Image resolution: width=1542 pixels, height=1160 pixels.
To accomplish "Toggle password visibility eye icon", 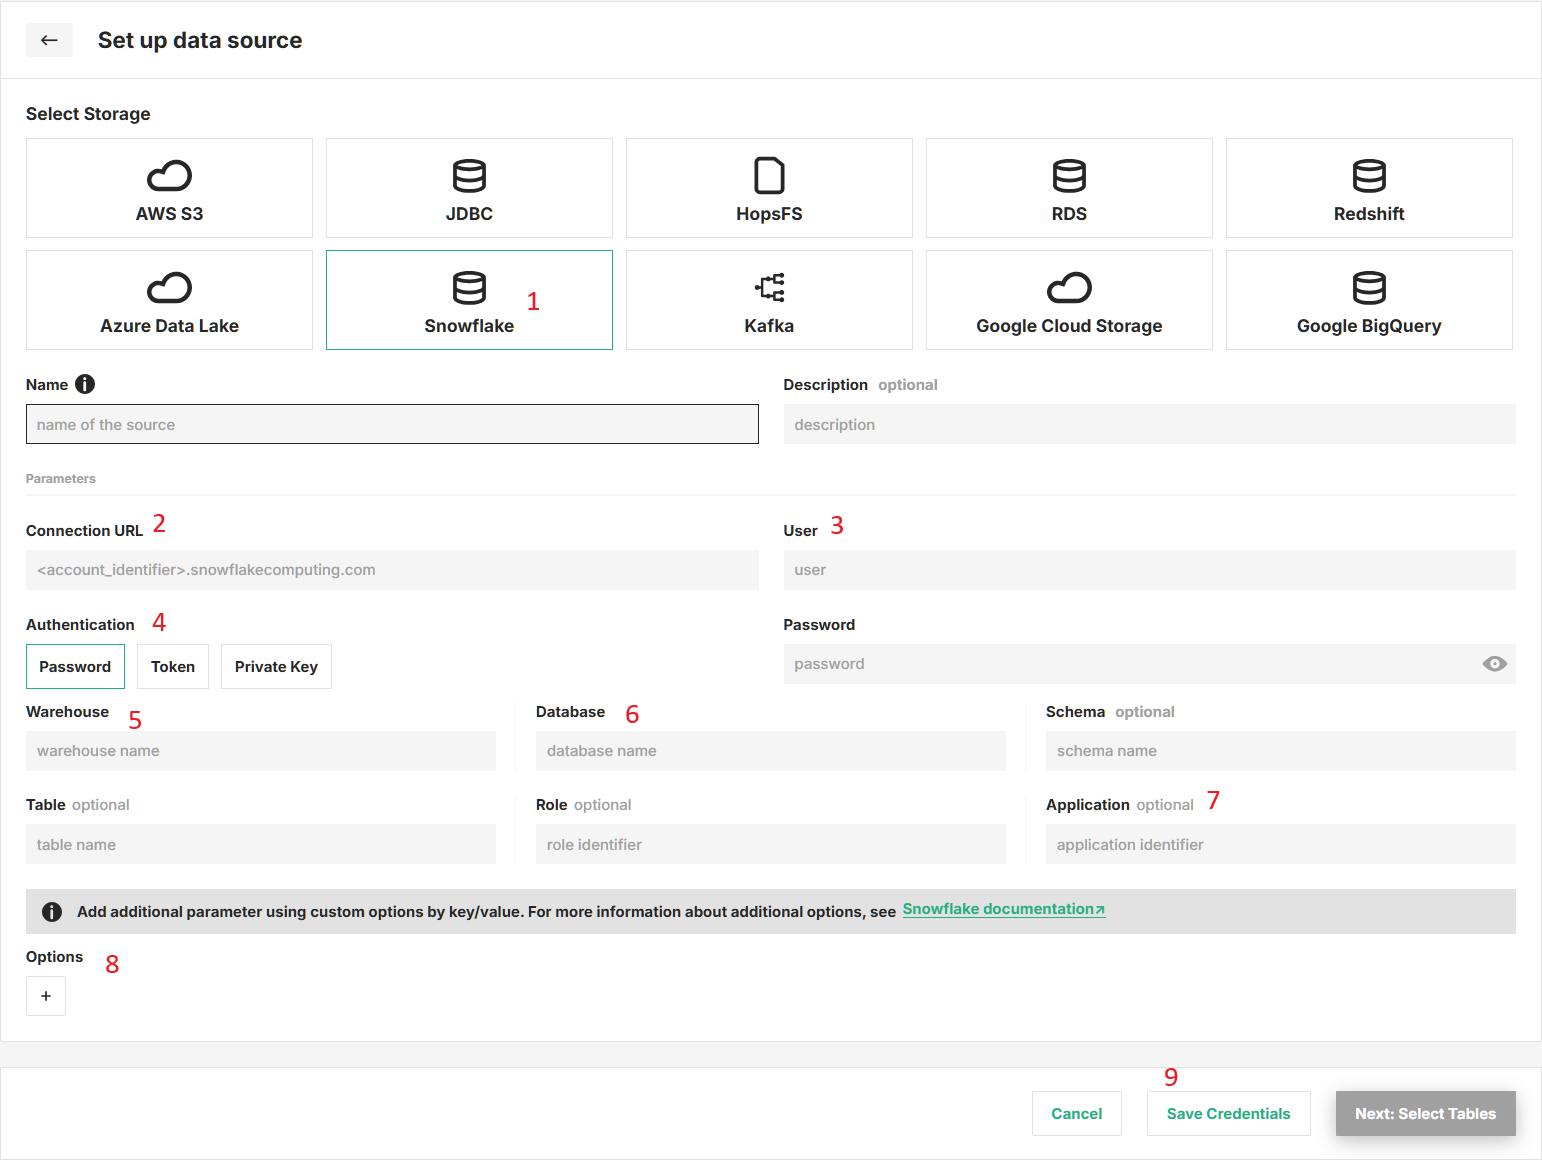I will [1494, 664].
